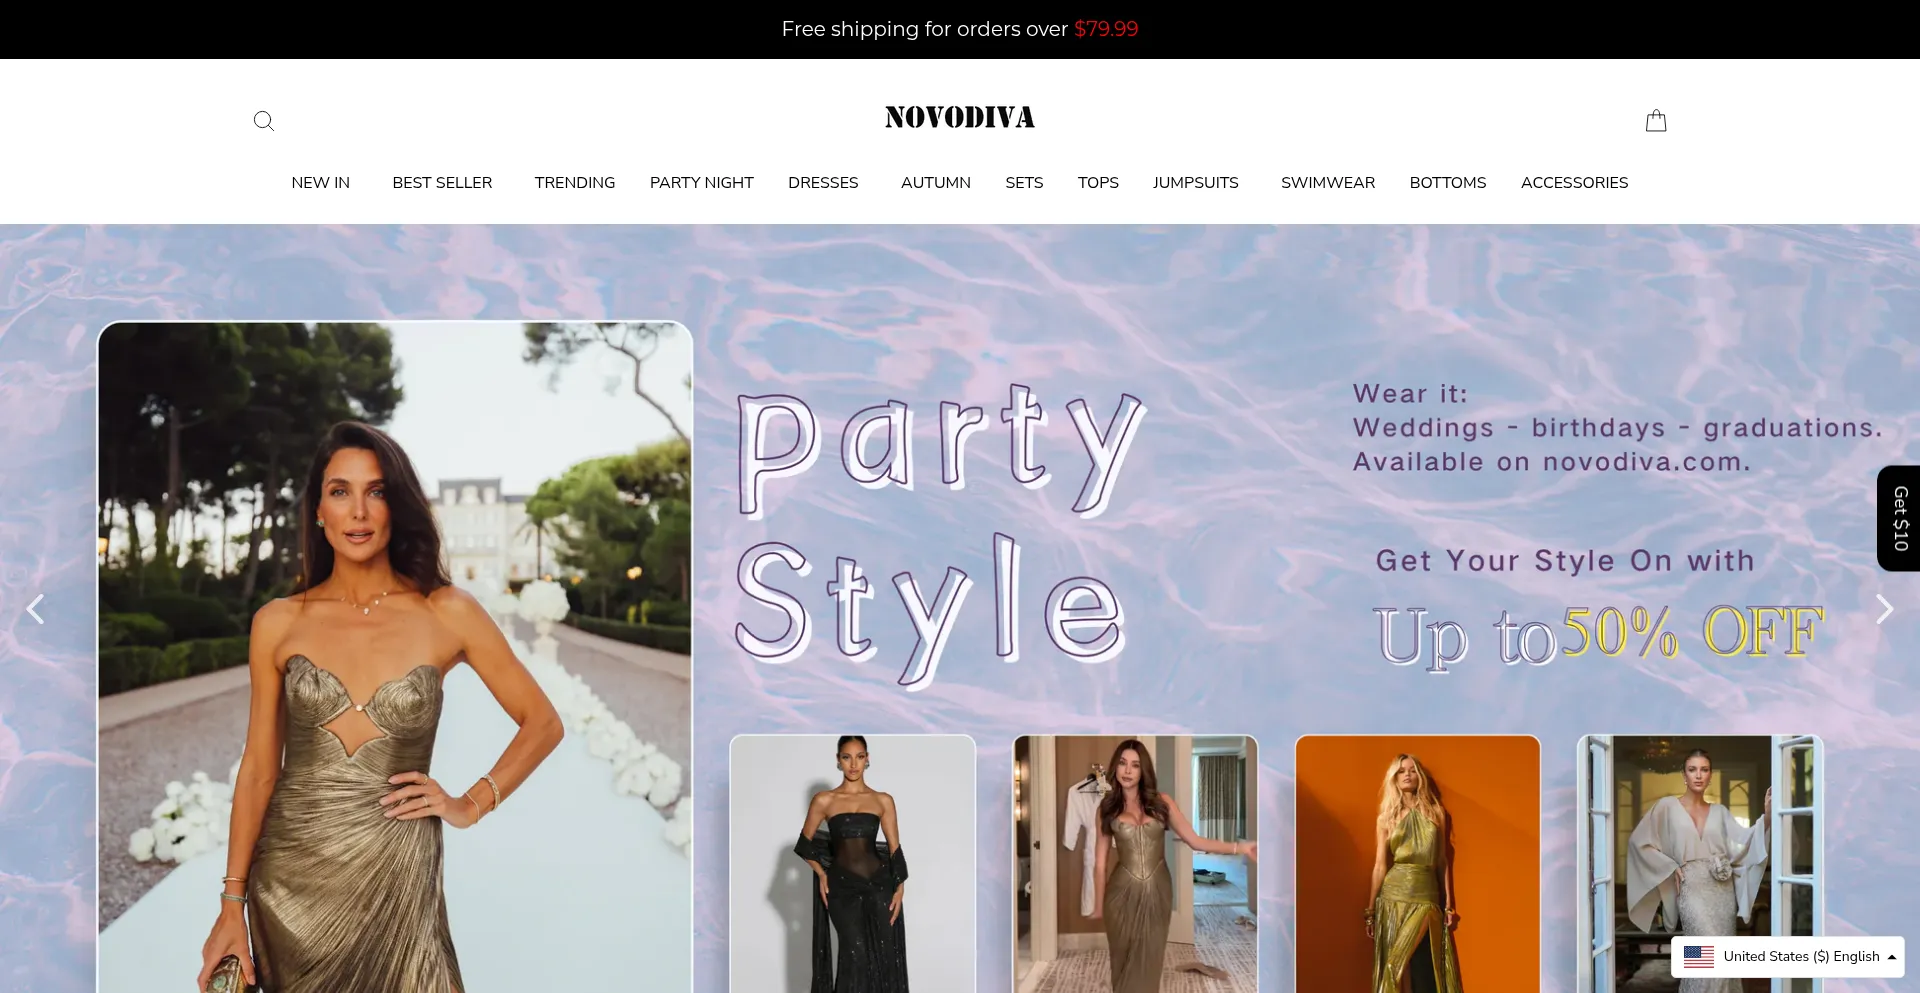Open the BEST SELLER menu
The height and width of the screenshot is (993, 1920).
click(442, 183)
